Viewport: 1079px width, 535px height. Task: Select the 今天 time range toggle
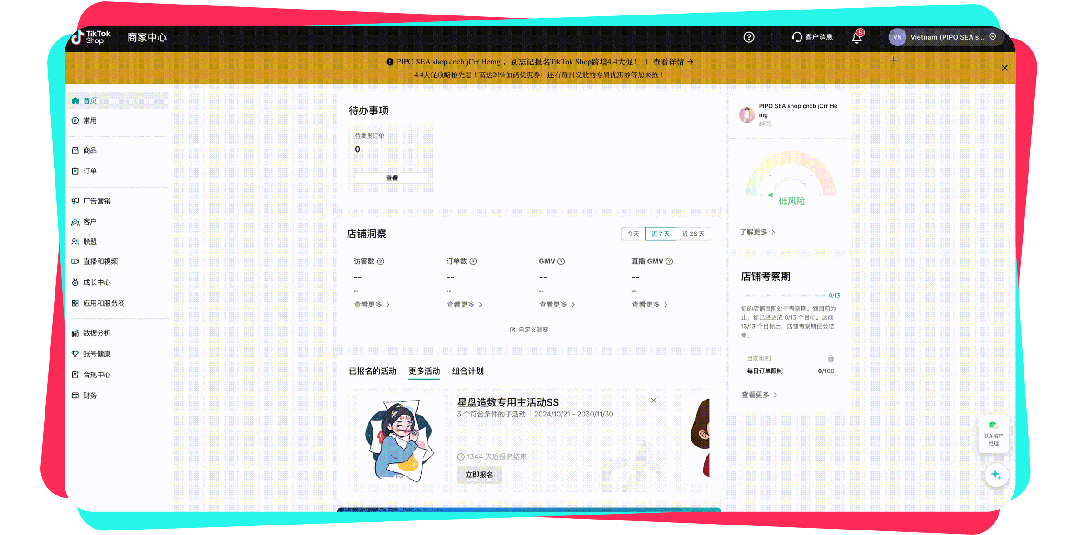coord(632,234)
